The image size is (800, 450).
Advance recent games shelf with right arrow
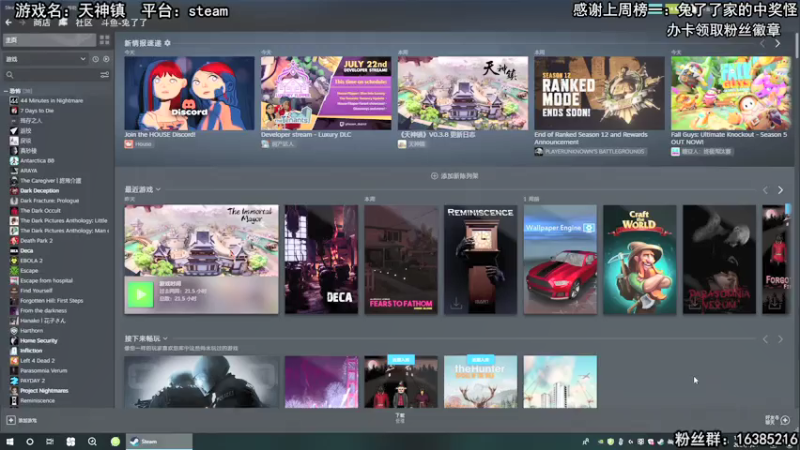point(781,190)
